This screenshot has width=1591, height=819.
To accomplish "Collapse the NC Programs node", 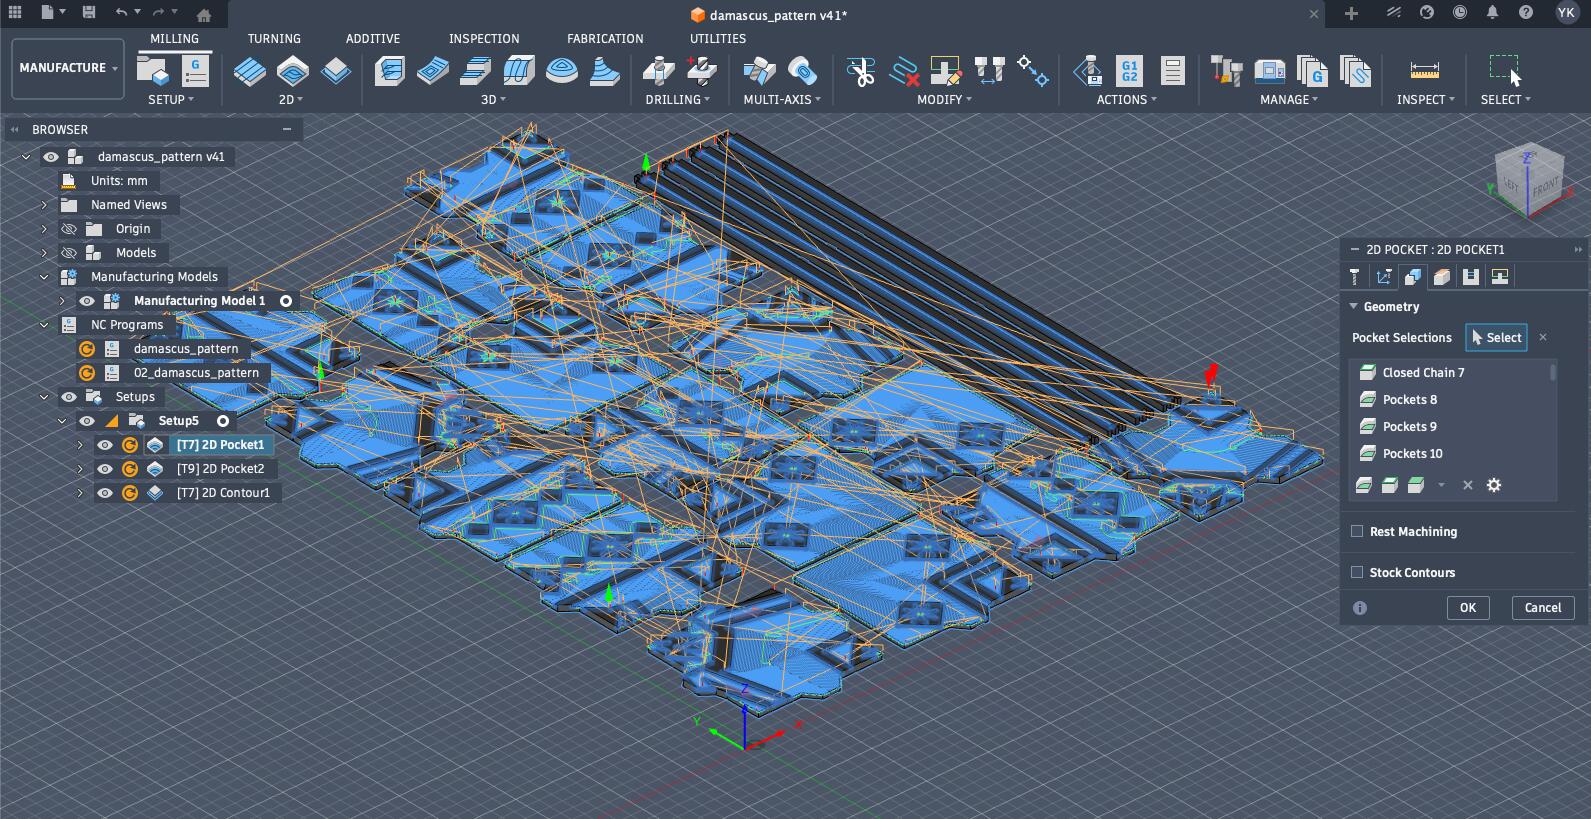I will point(44,325).
